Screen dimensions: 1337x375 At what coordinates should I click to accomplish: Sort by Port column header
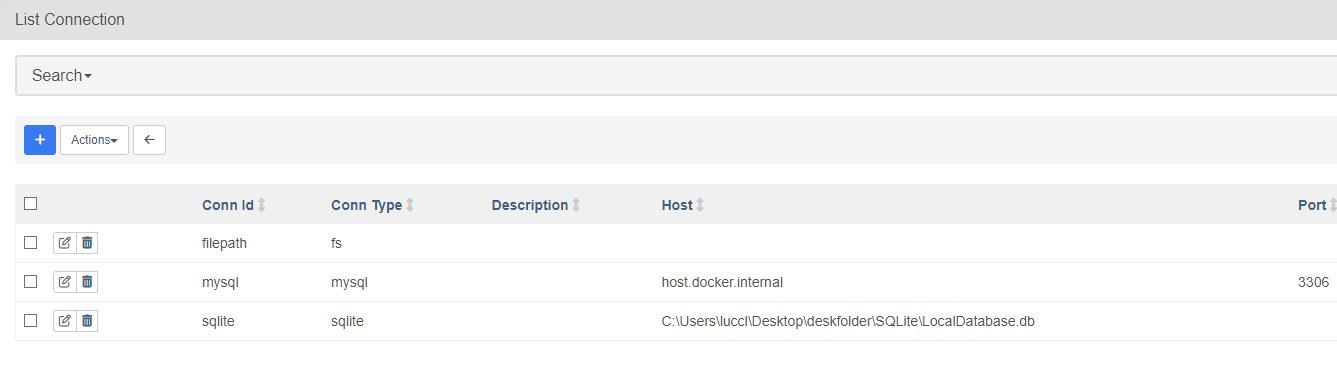[1317, 205]
